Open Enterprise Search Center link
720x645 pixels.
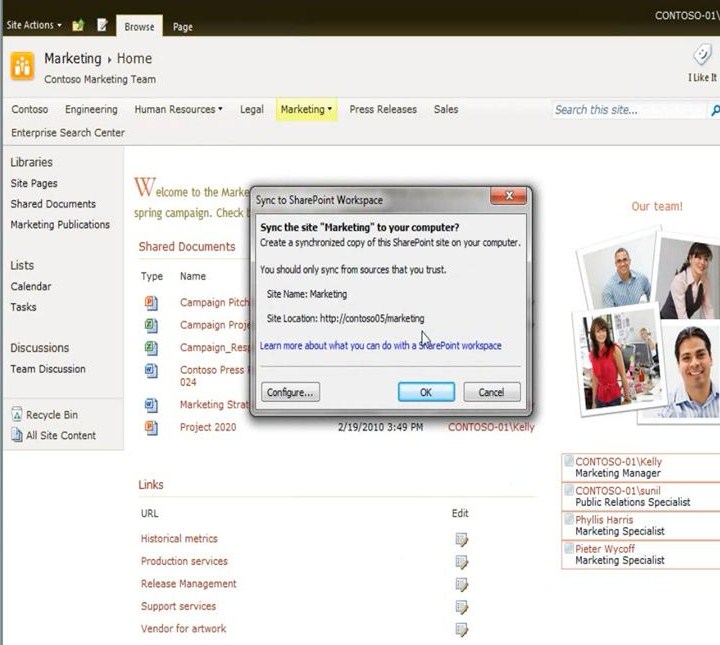point(68,133)
